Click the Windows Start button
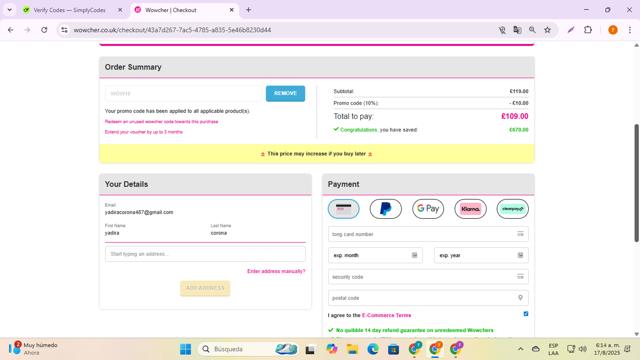Viewport: 640px width, 360px height. (185, 349)
